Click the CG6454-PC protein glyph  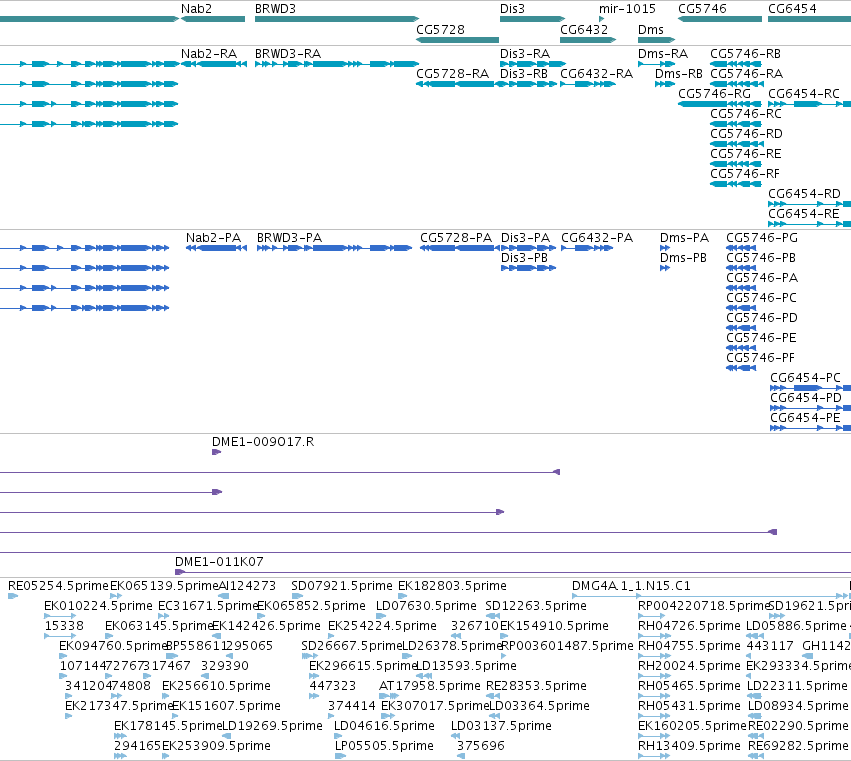tap(810, 388)
